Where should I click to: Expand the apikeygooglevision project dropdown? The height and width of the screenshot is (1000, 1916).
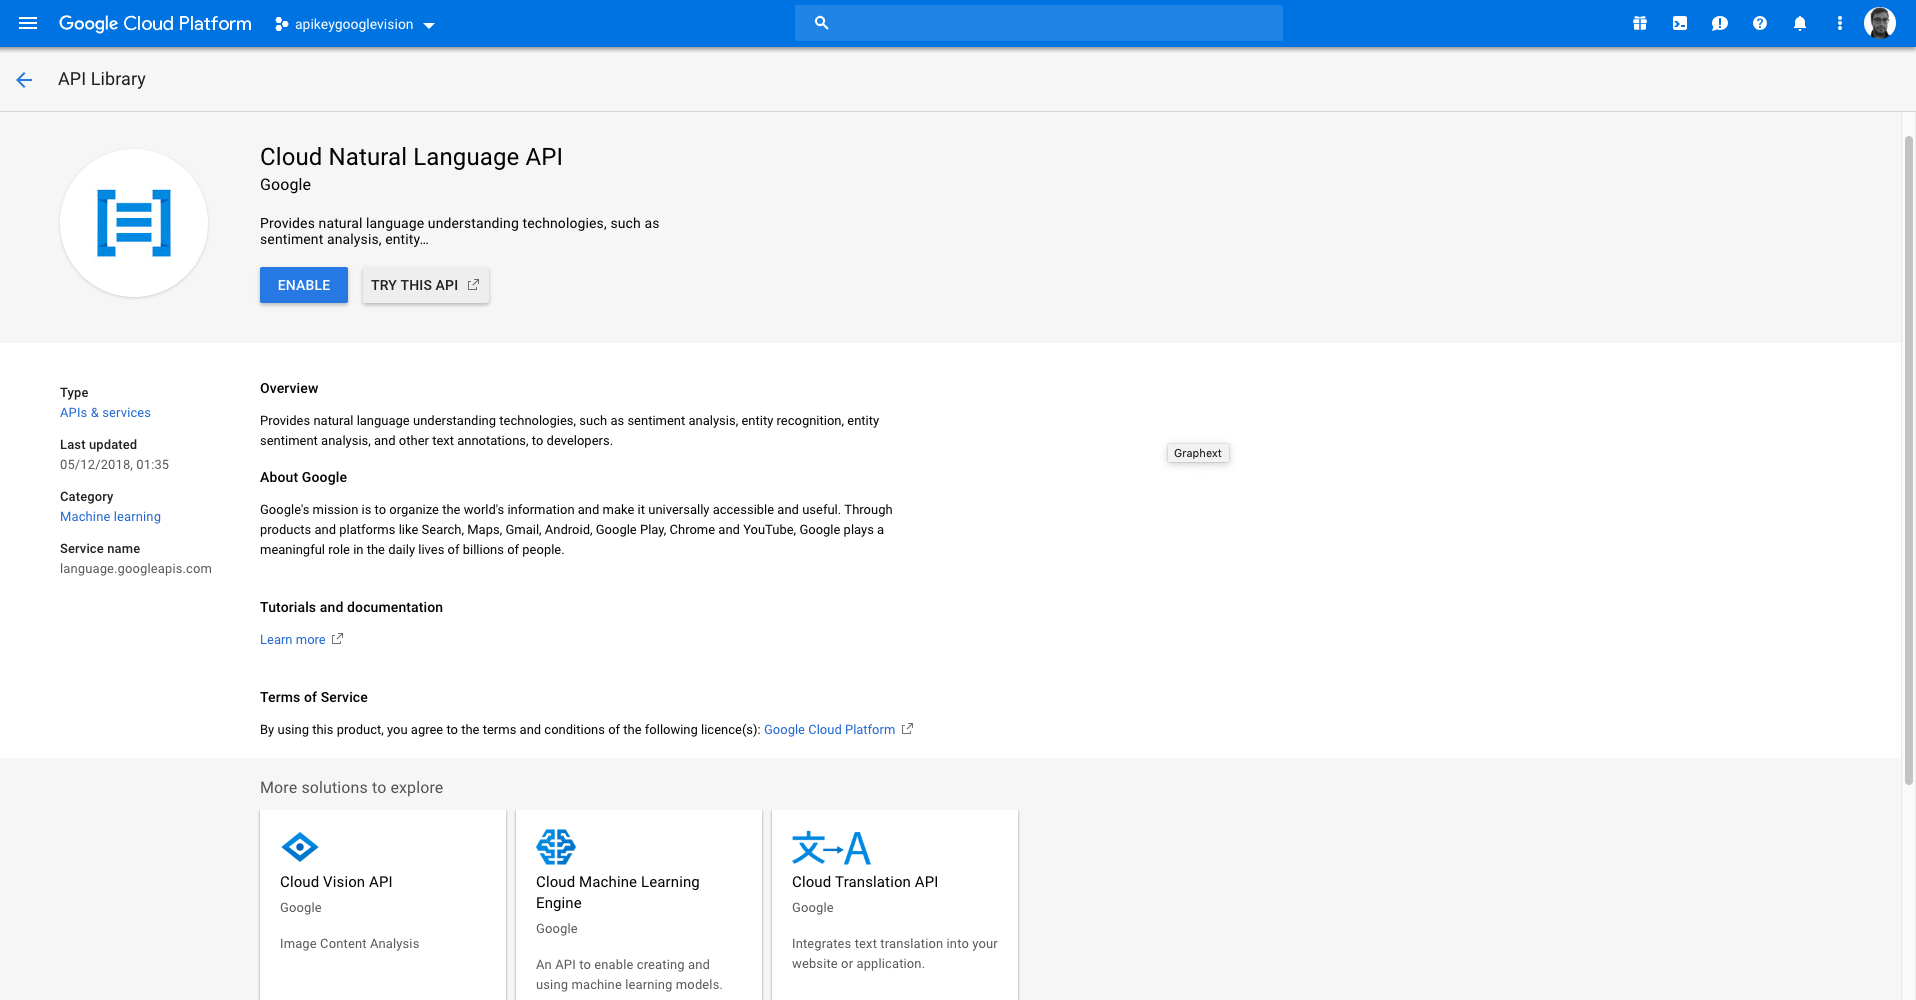(429, 25)
